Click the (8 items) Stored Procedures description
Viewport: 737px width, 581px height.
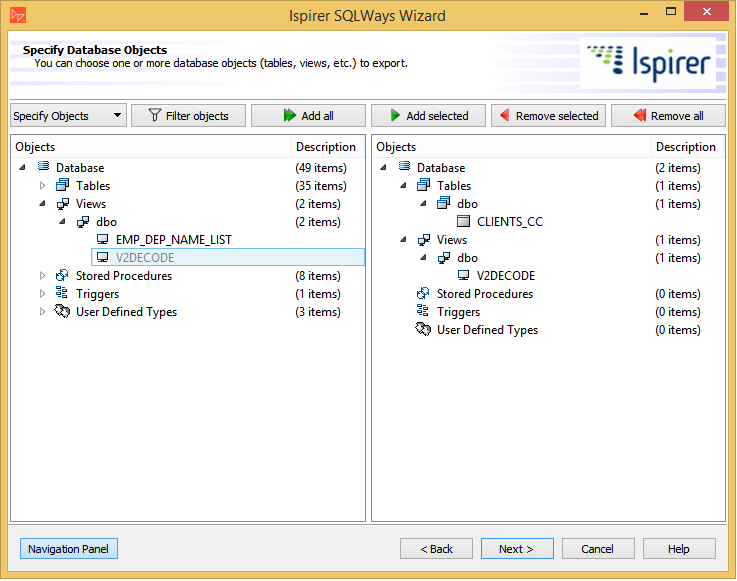click(318, 276)
